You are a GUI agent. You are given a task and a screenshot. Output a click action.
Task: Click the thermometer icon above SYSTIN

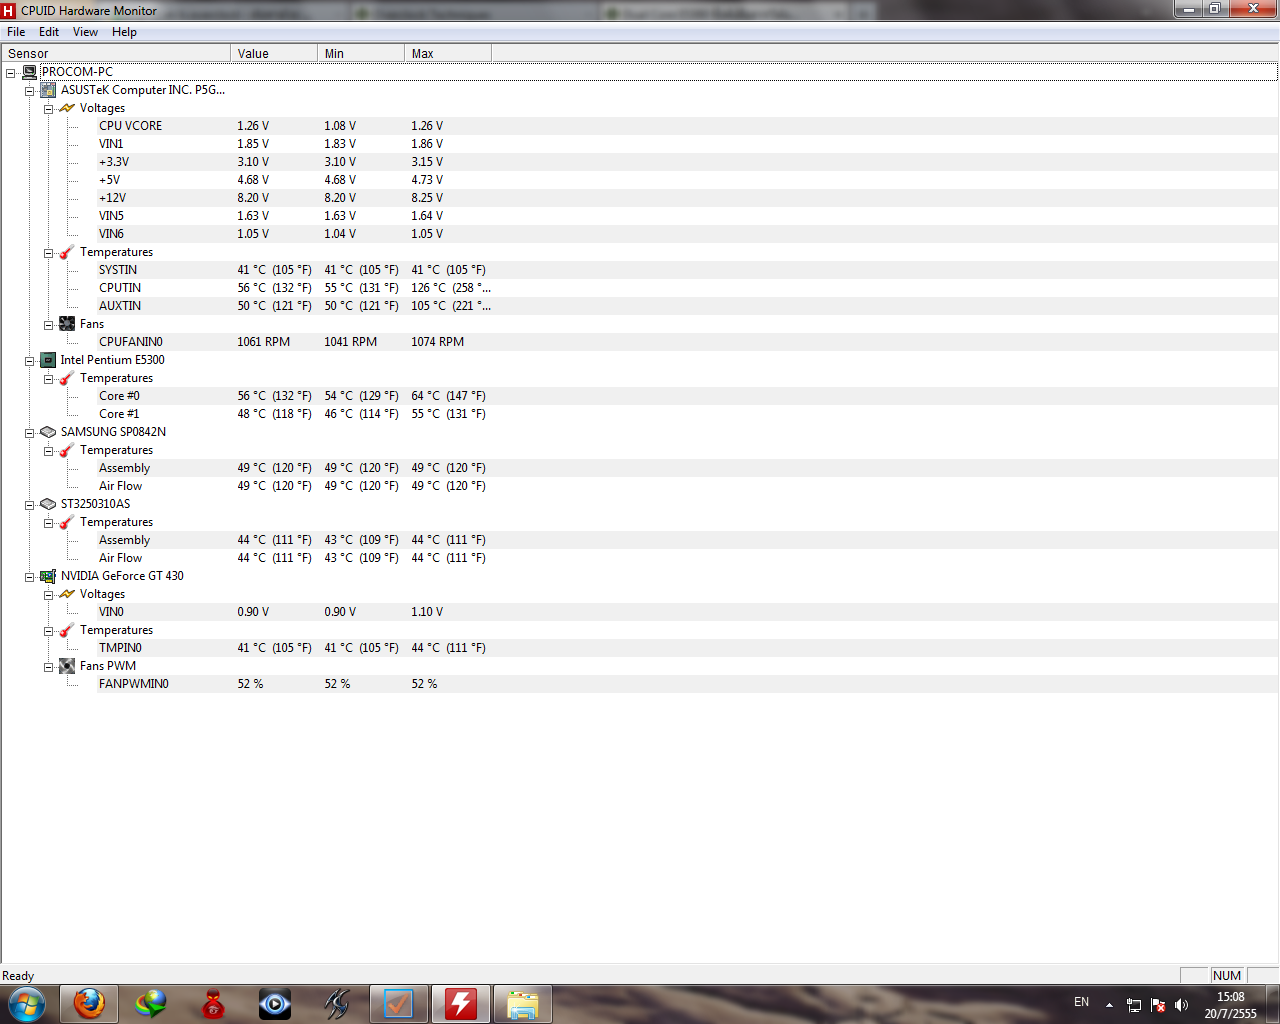pos(67,252)
